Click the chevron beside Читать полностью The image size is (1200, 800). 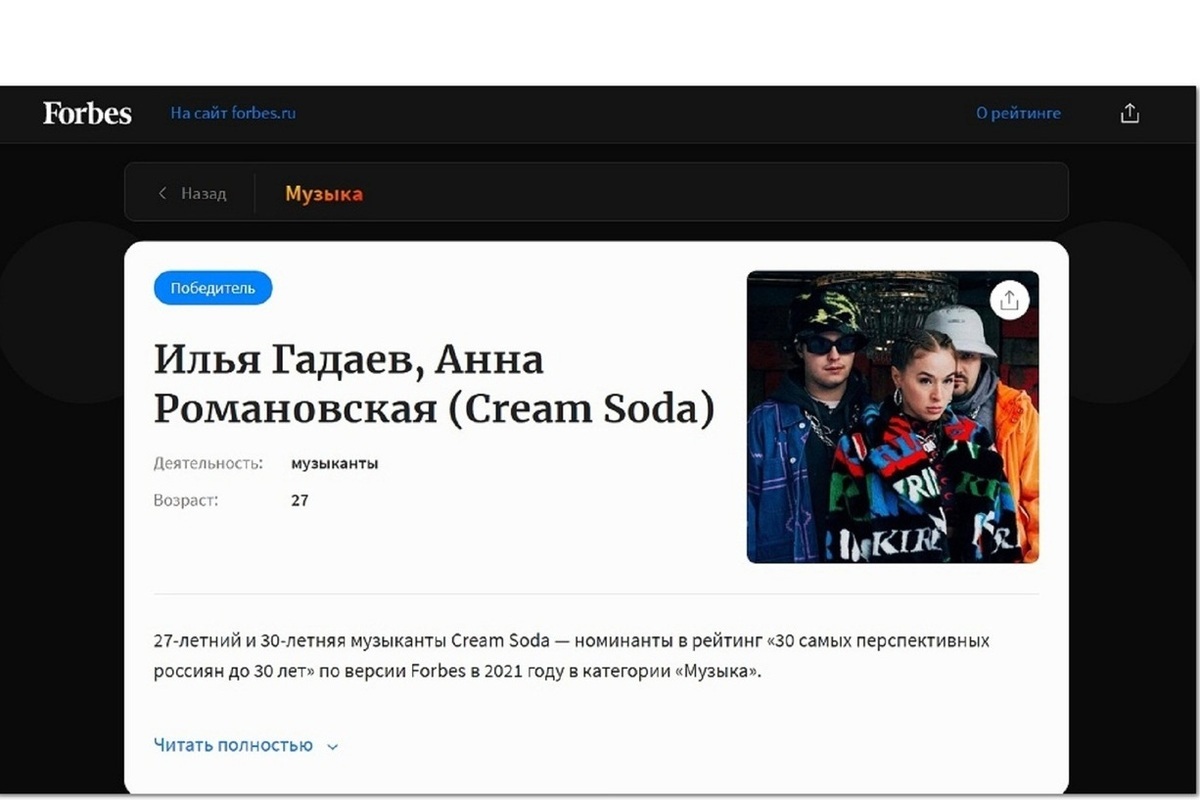[333, 746]
